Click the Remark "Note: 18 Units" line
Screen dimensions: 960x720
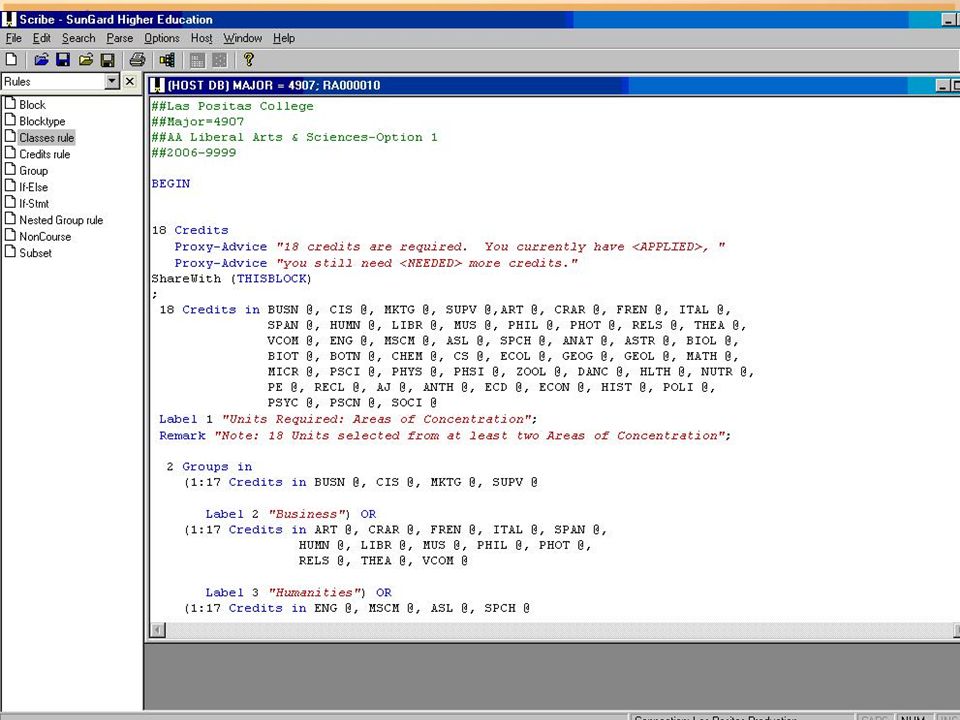point(445,436)
